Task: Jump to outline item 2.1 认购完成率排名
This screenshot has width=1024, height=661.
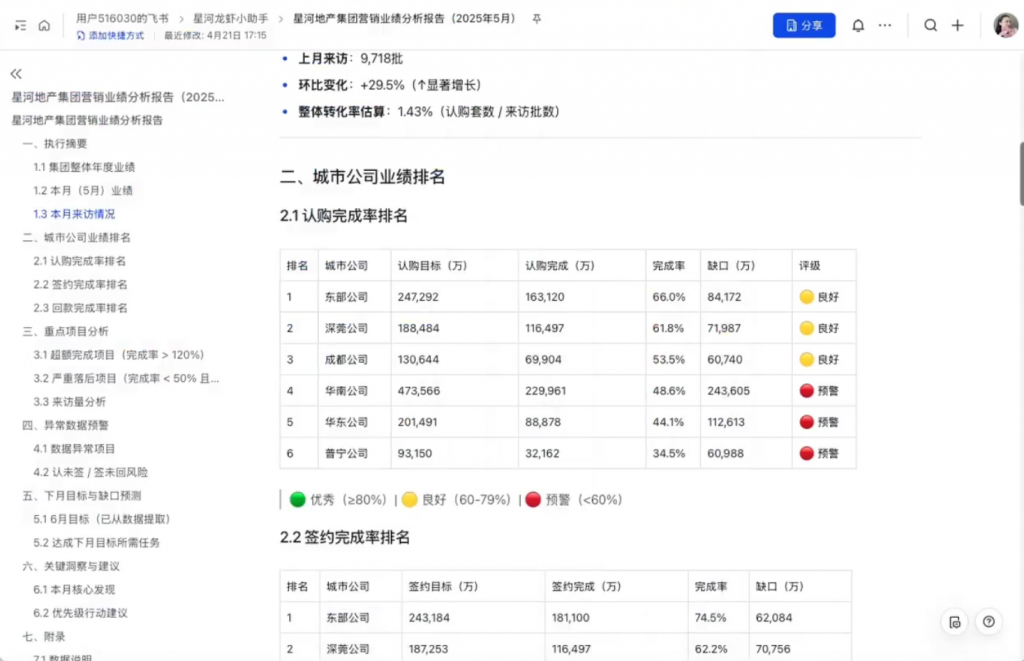Action: coord(80,261)
